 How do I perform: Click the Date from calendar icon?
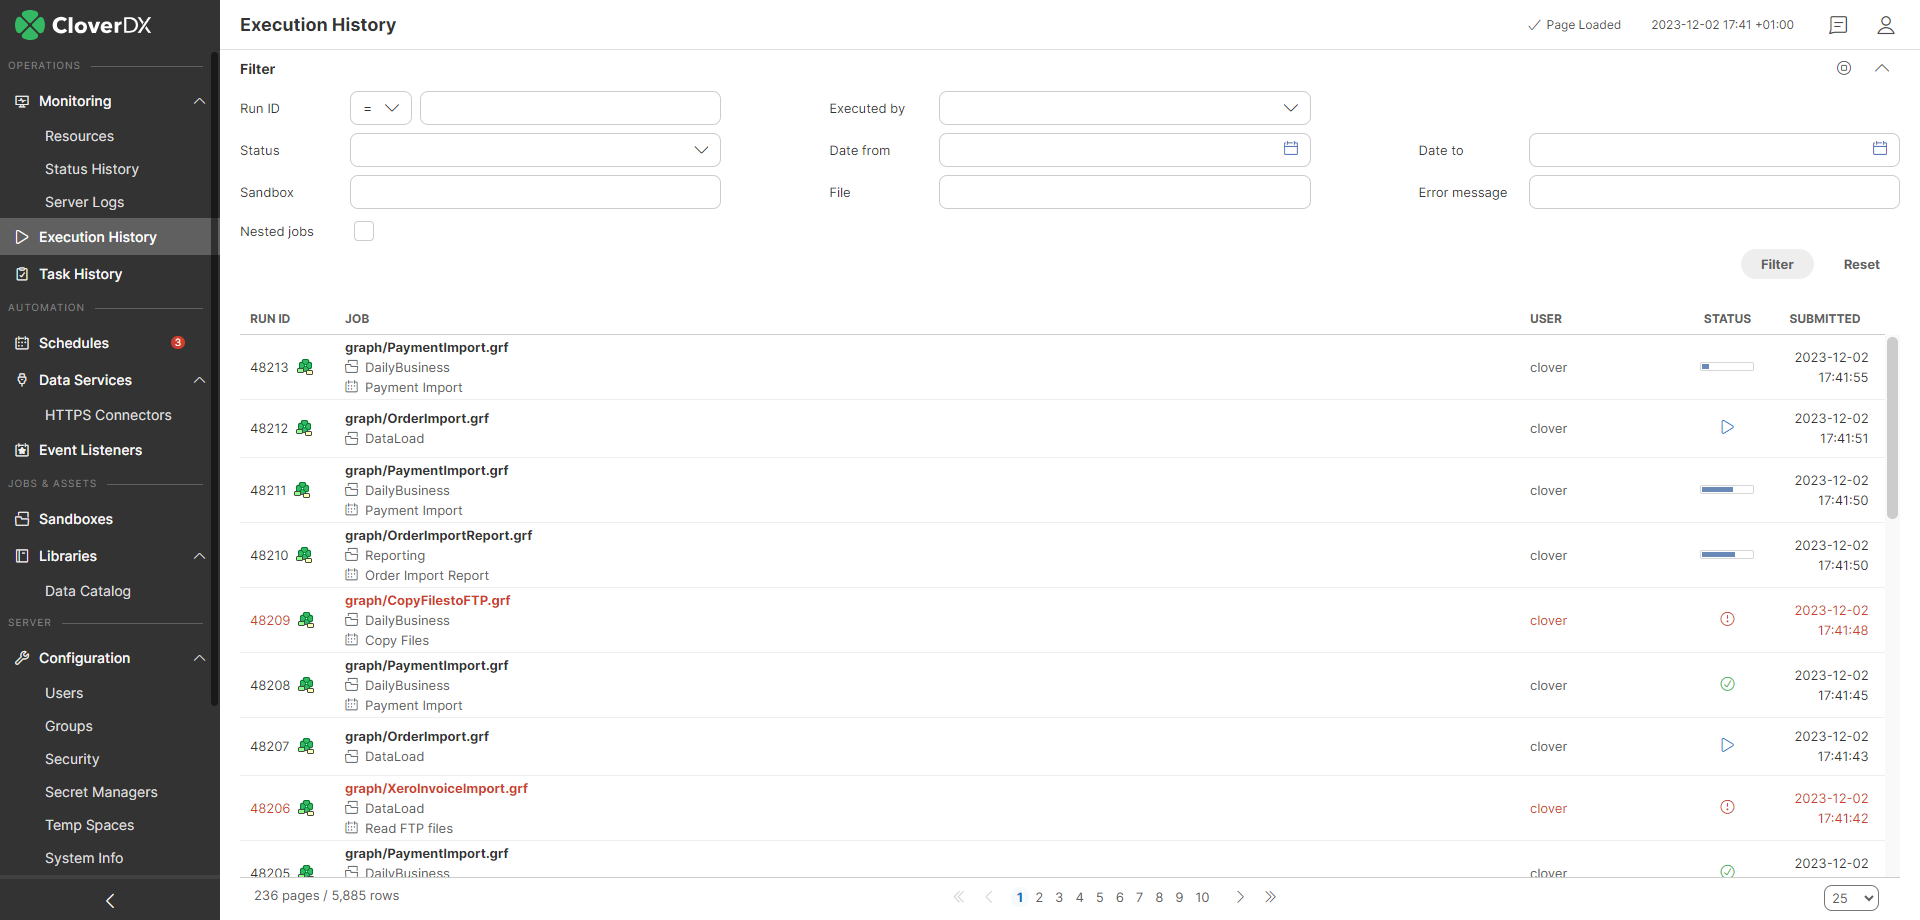point(1290,149)
